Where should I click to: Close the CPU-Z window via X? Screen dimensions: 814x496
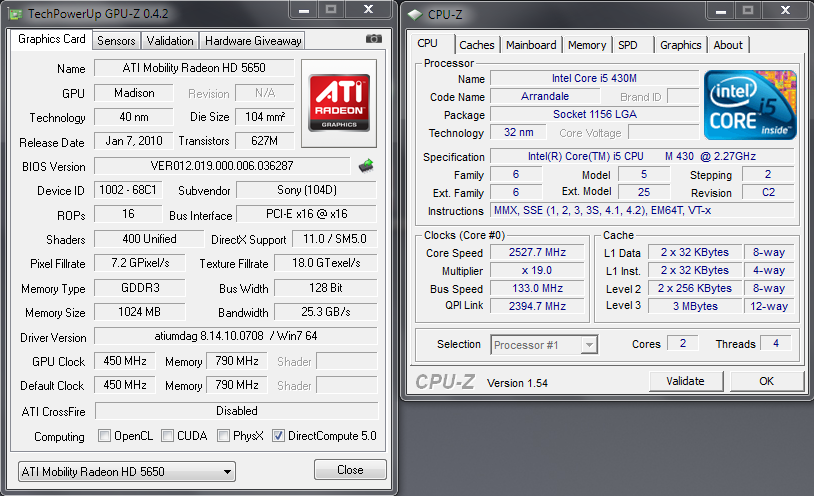pyautogui.click(x=785, y=11)
